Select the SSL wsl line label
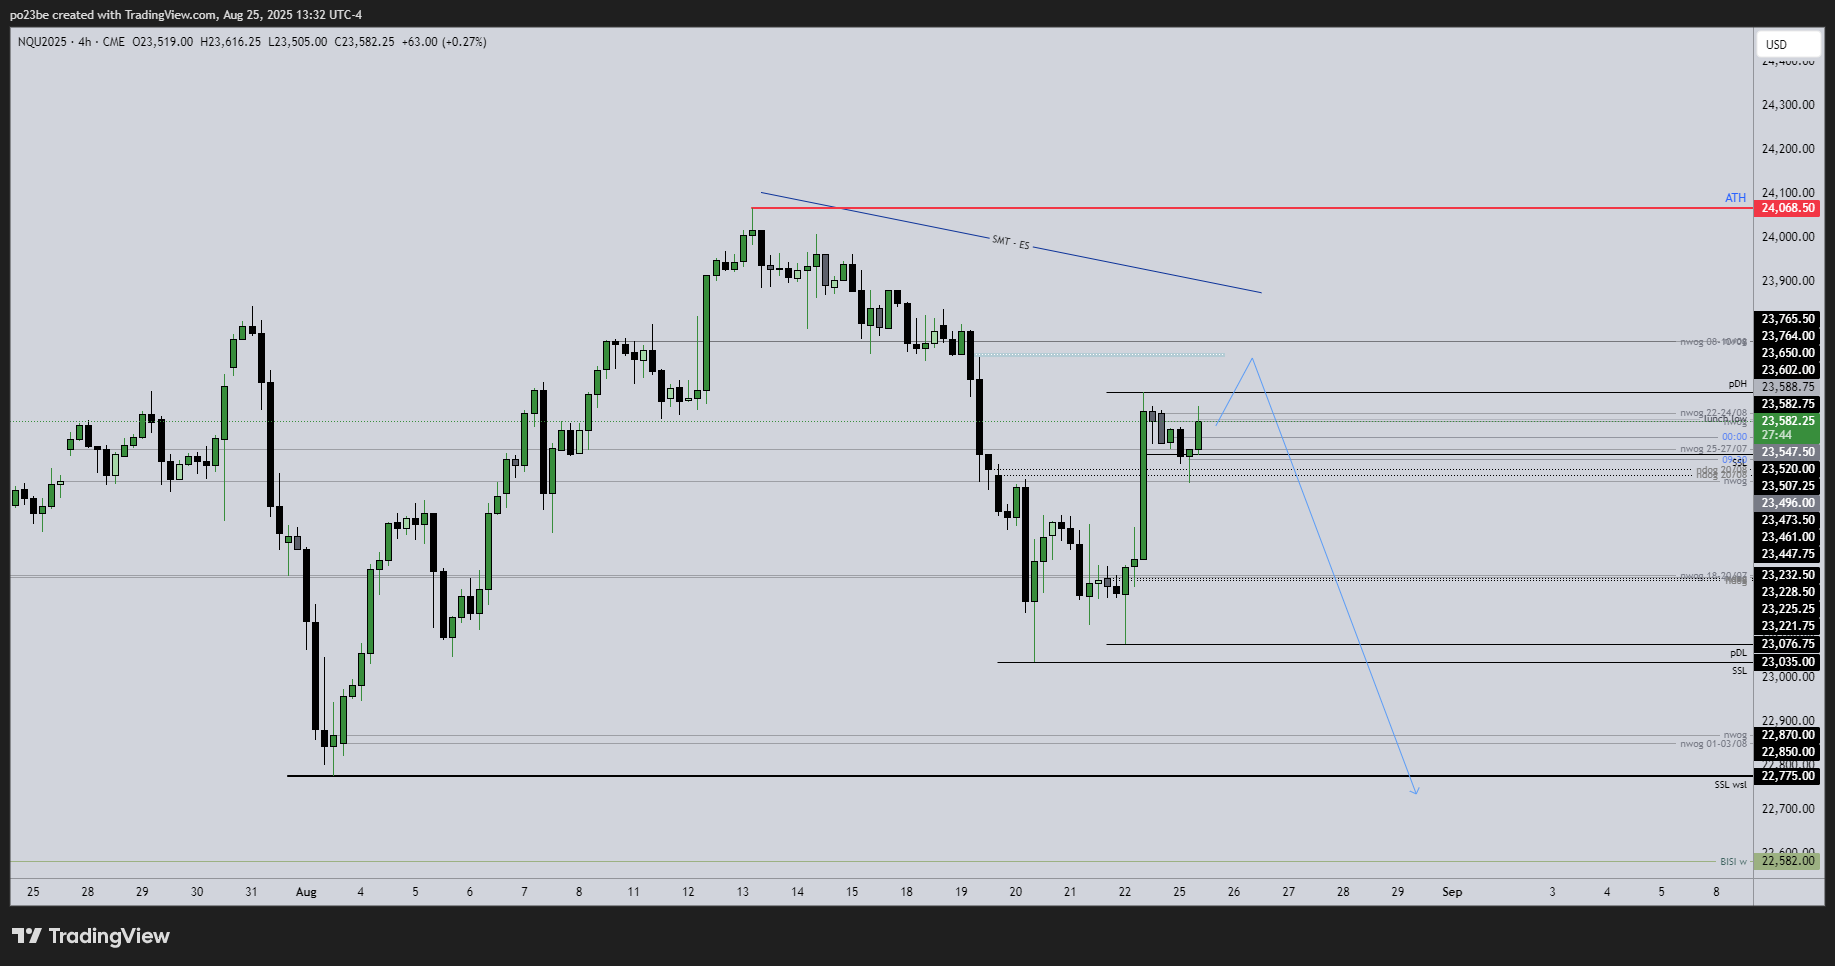Screen dimensions: 1835x966 coord(1730,785)
